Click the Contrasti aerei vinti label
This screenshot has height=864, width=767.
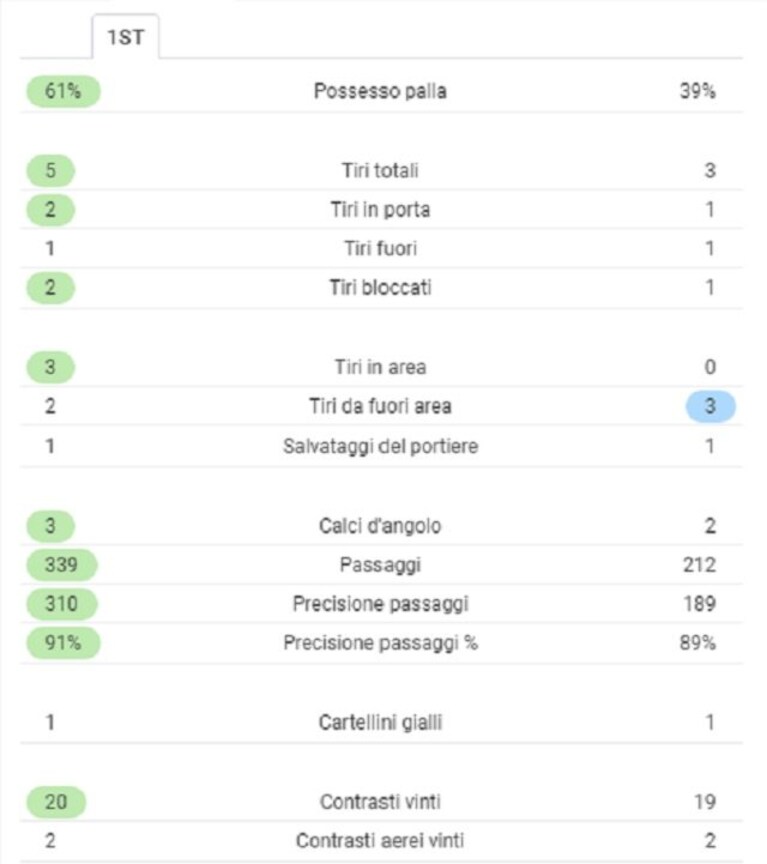380,841
